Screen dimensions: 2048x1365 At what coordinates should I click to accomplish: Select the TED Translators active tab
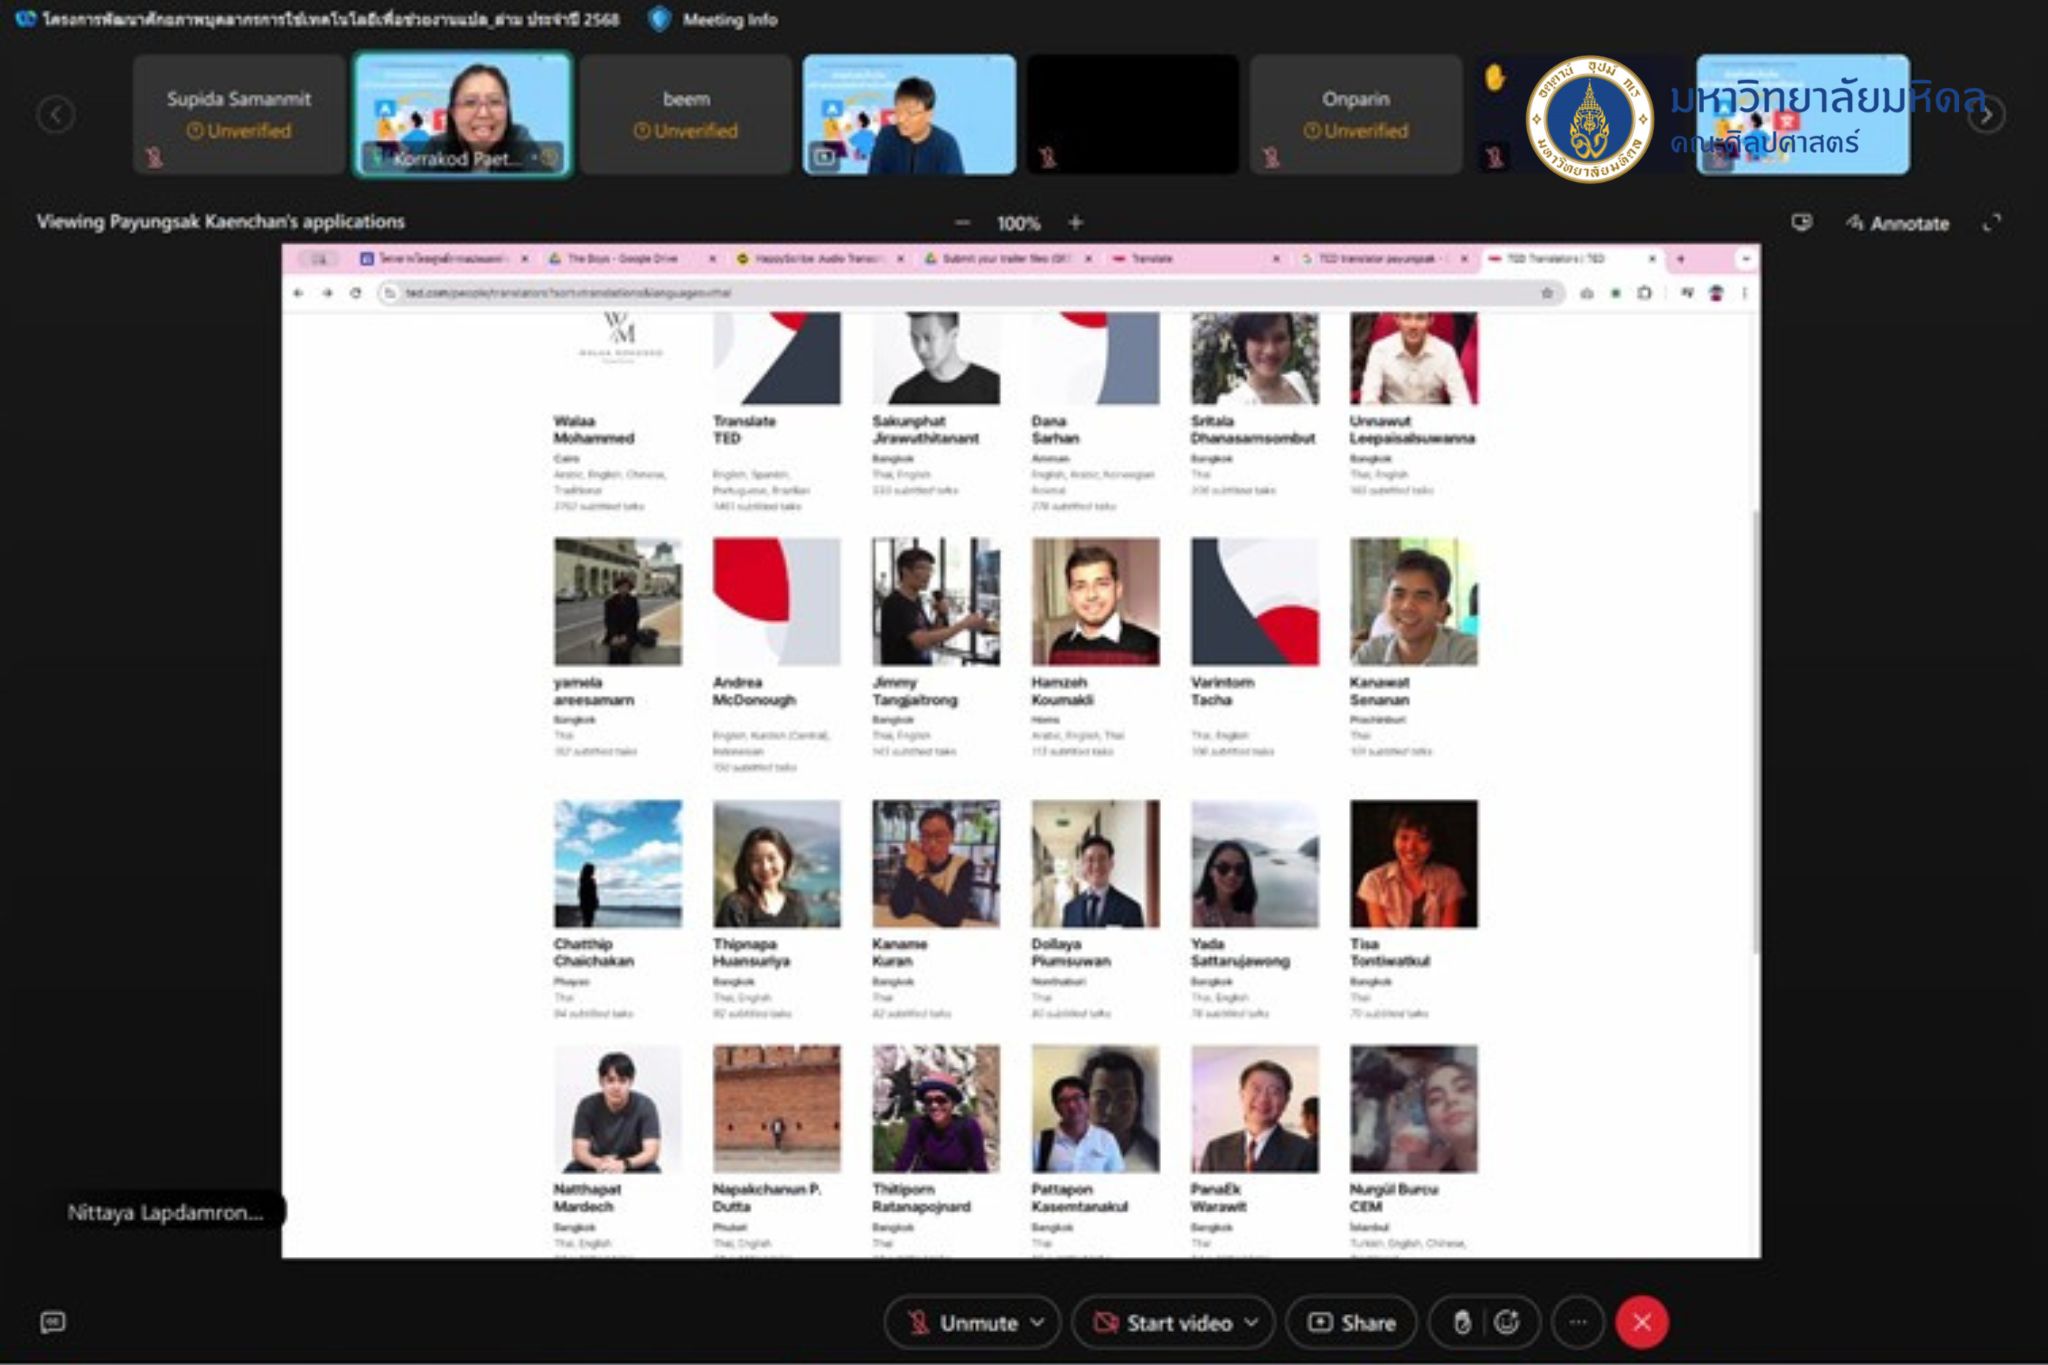1571,259
